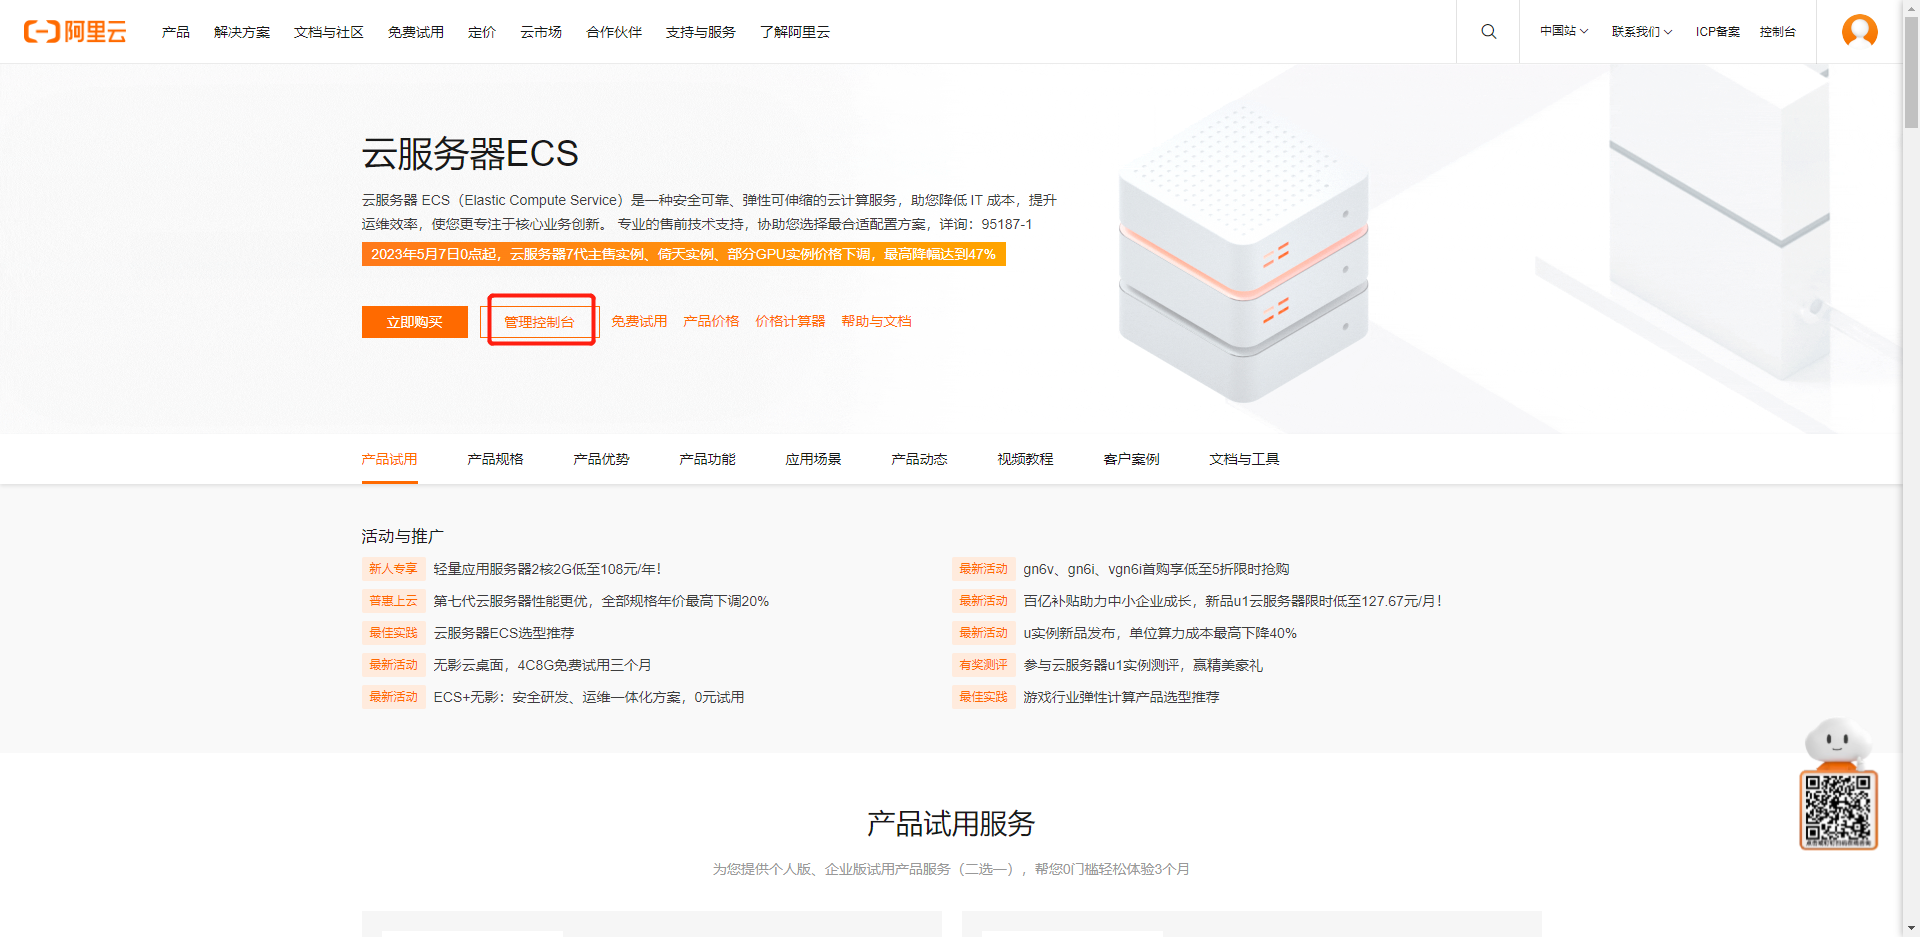Open the 定价 menu

coord(482,32)
